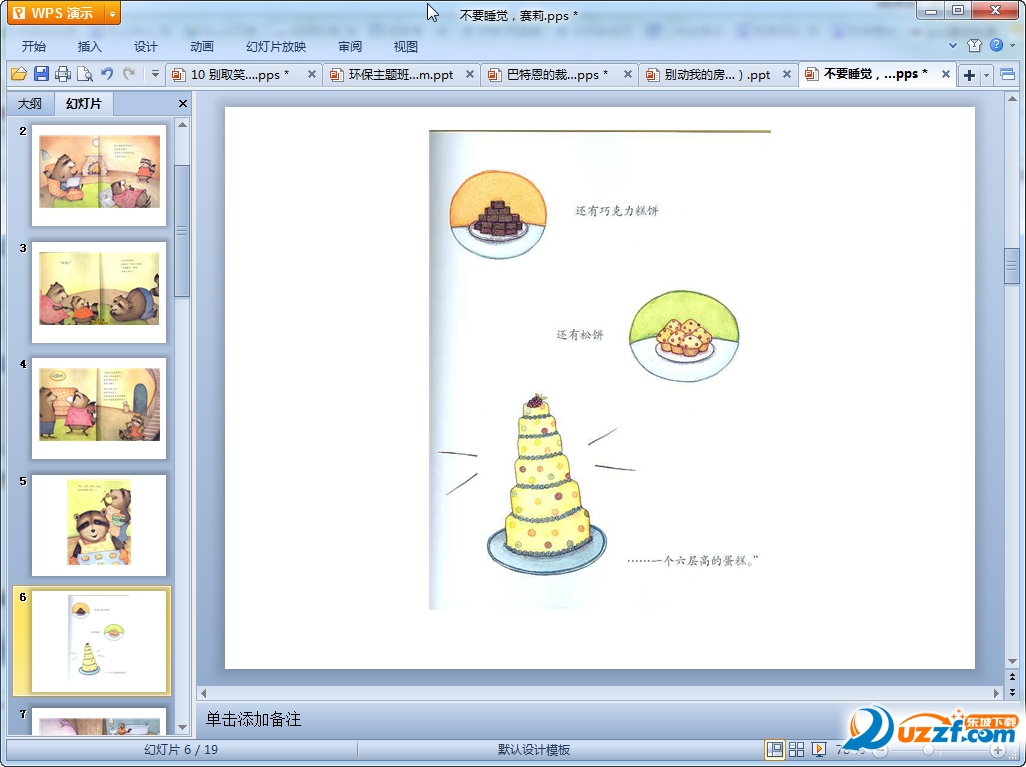Open help question mark icon
The image size is (1026, 767).
pyautogui.click(x=997, y=45)
